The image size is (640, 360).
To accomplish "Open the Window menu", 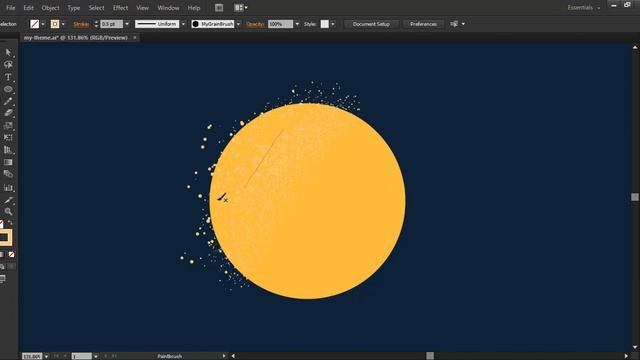I will 168,8.
